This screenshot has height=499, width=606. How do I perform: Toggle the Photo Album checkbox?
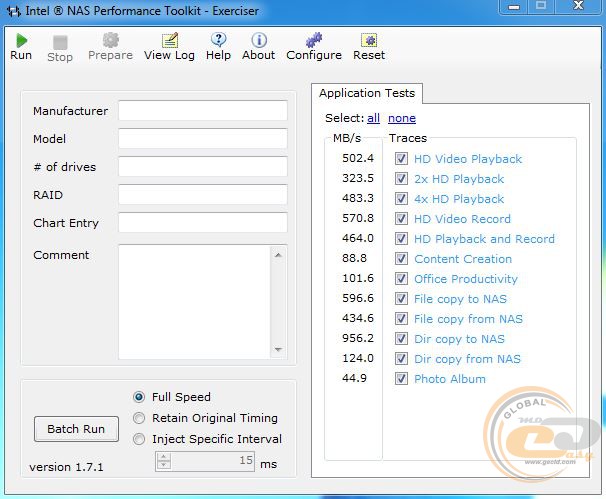click(401, 379)
